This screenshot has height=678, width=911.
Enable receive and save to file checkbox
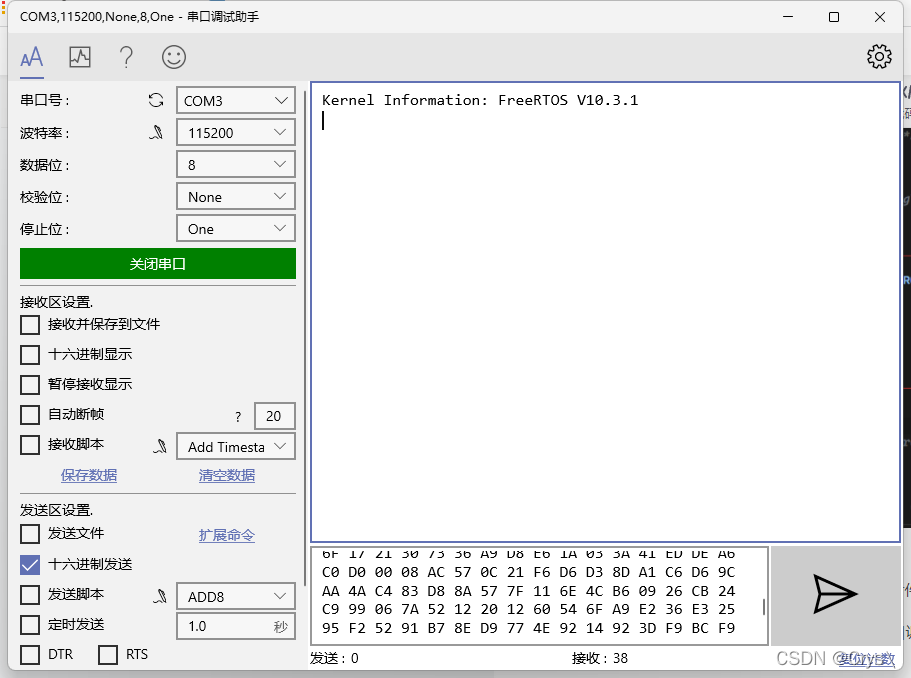[x=30, y=325]
